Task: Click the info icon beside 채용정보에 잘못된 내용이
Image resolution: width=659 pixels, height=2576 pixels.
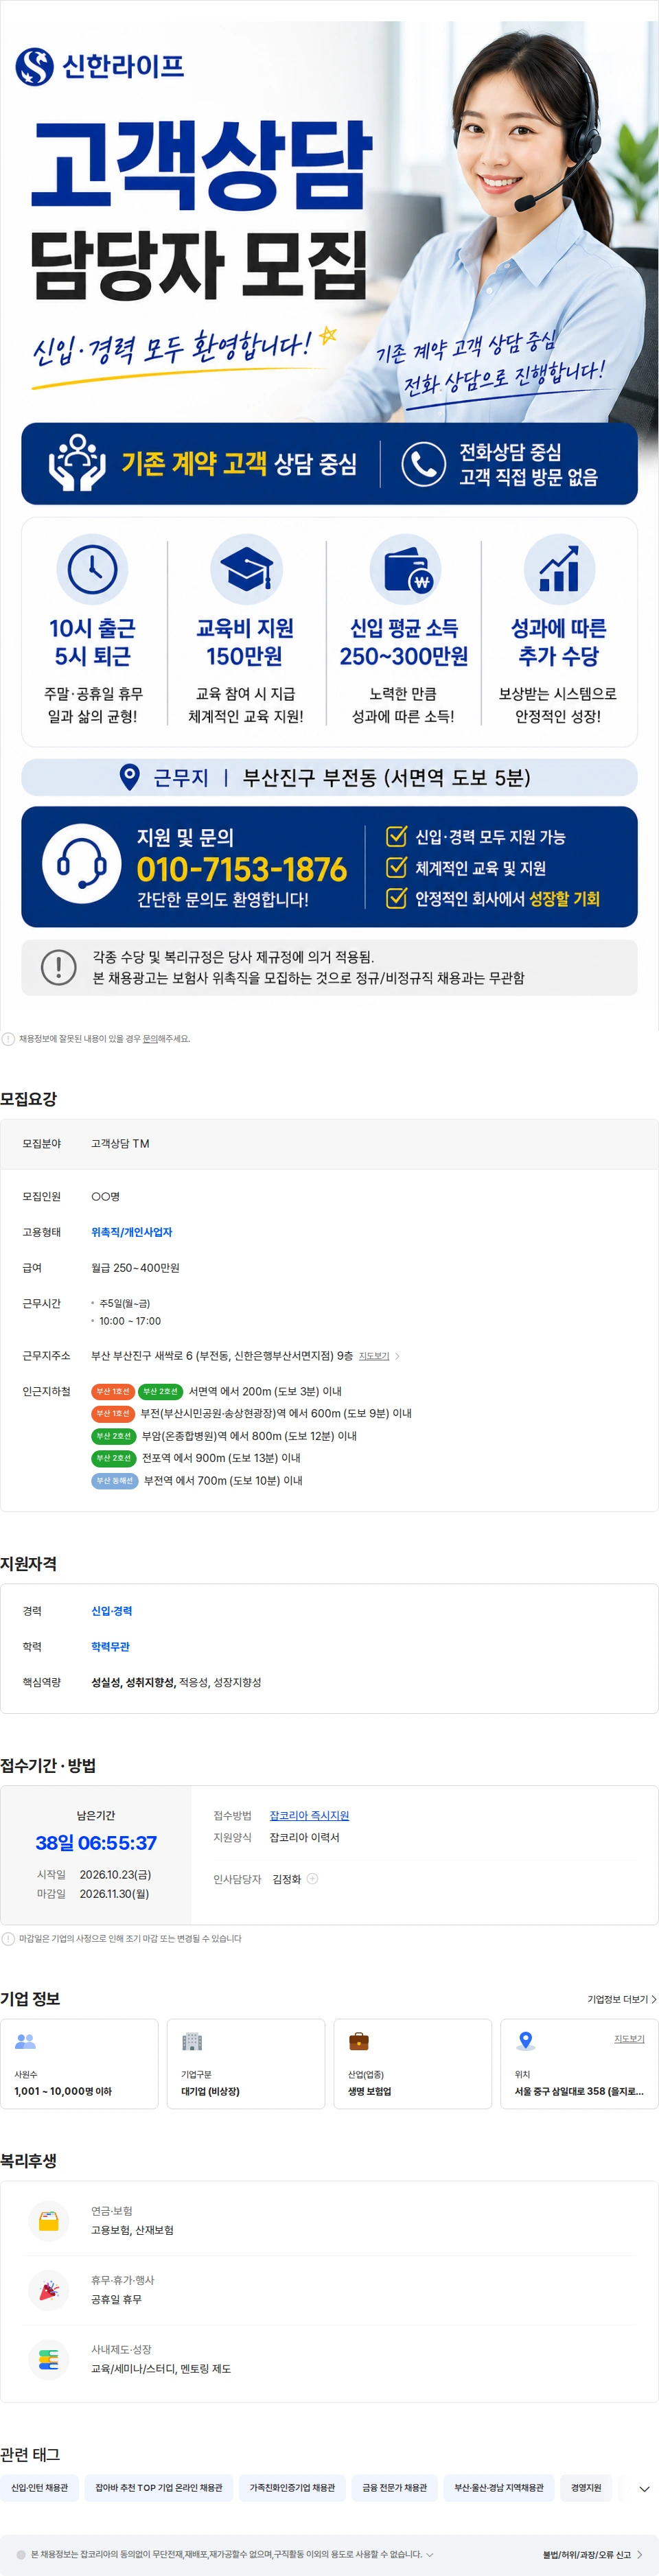Action: pyautogui.click(x=8, y=1039)
